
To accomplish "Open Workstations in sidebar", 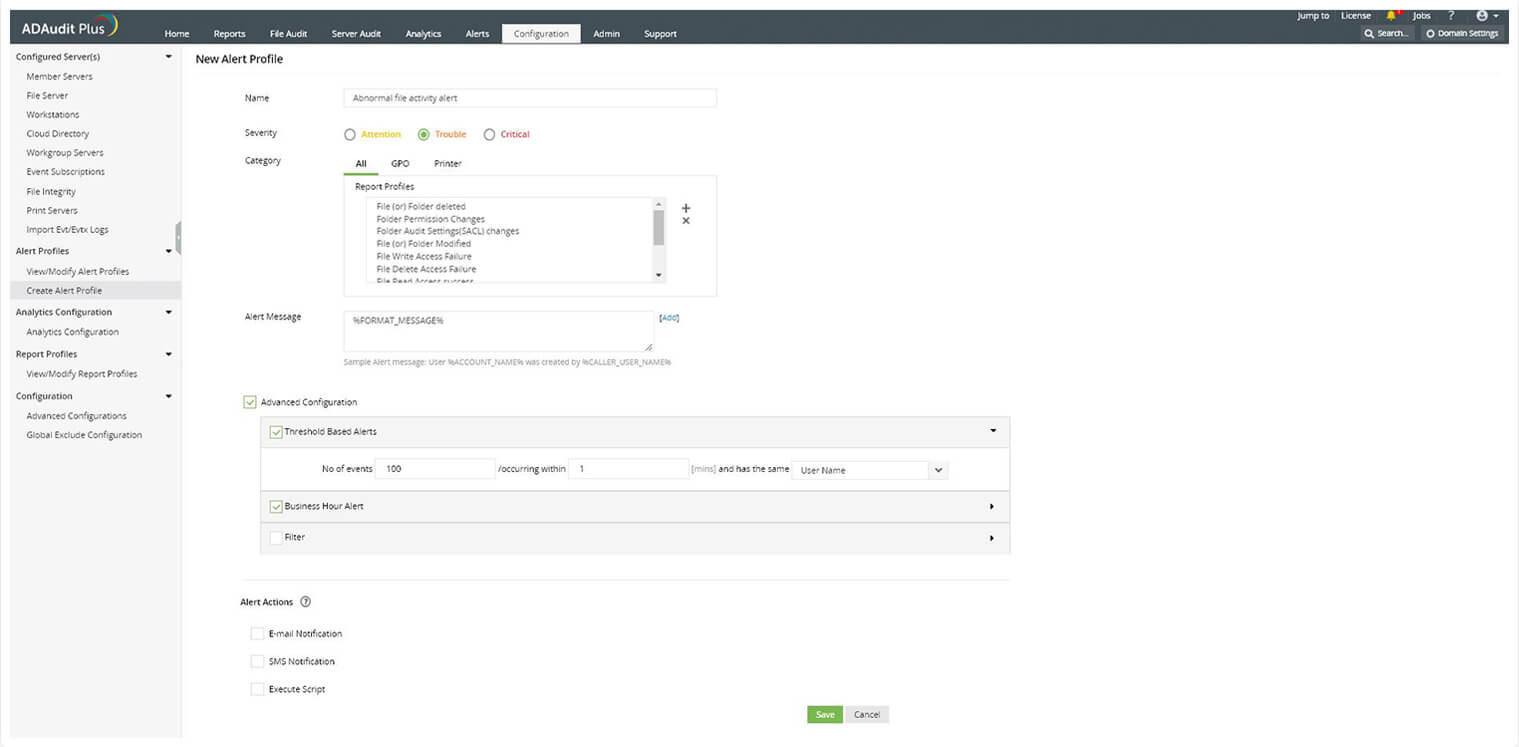I will [x=53, y=115].
